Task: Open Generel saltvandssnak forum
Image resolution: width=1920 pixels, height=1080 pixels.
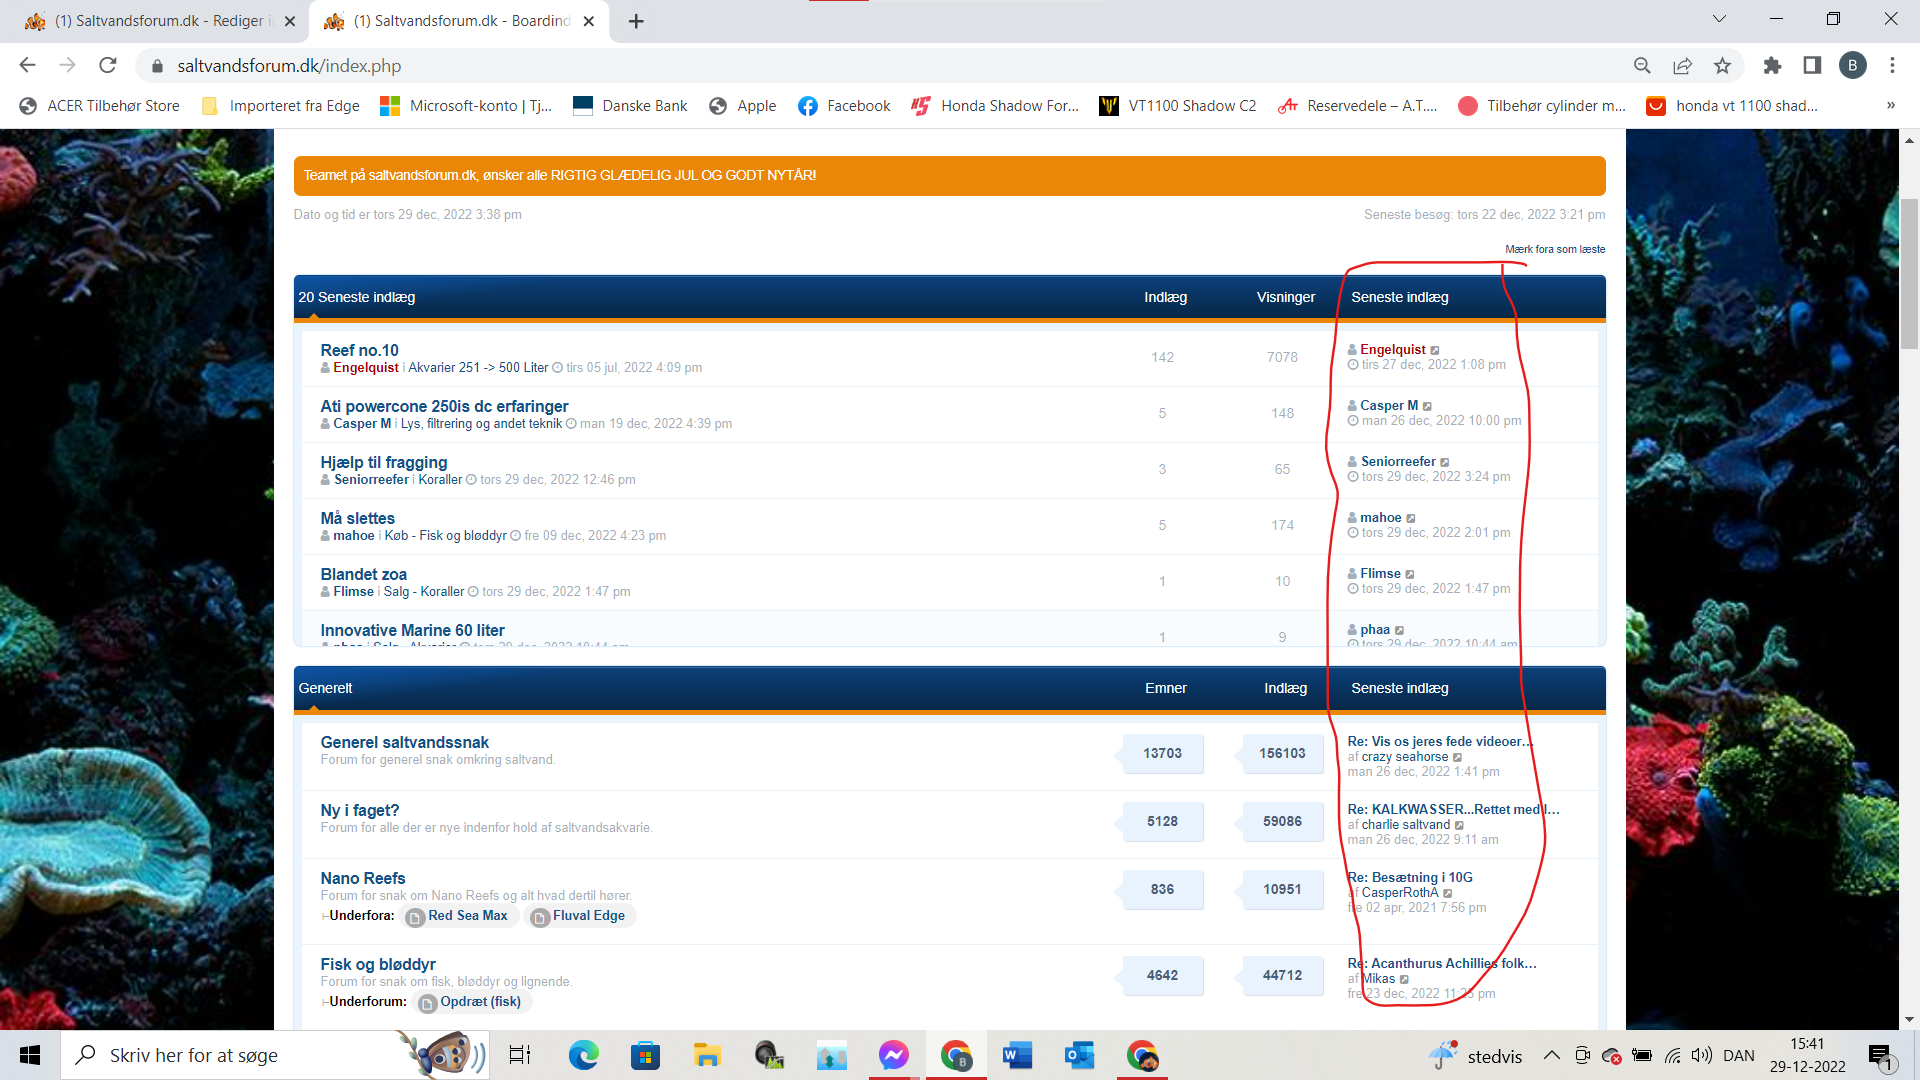Action: (x=404, y=742)
